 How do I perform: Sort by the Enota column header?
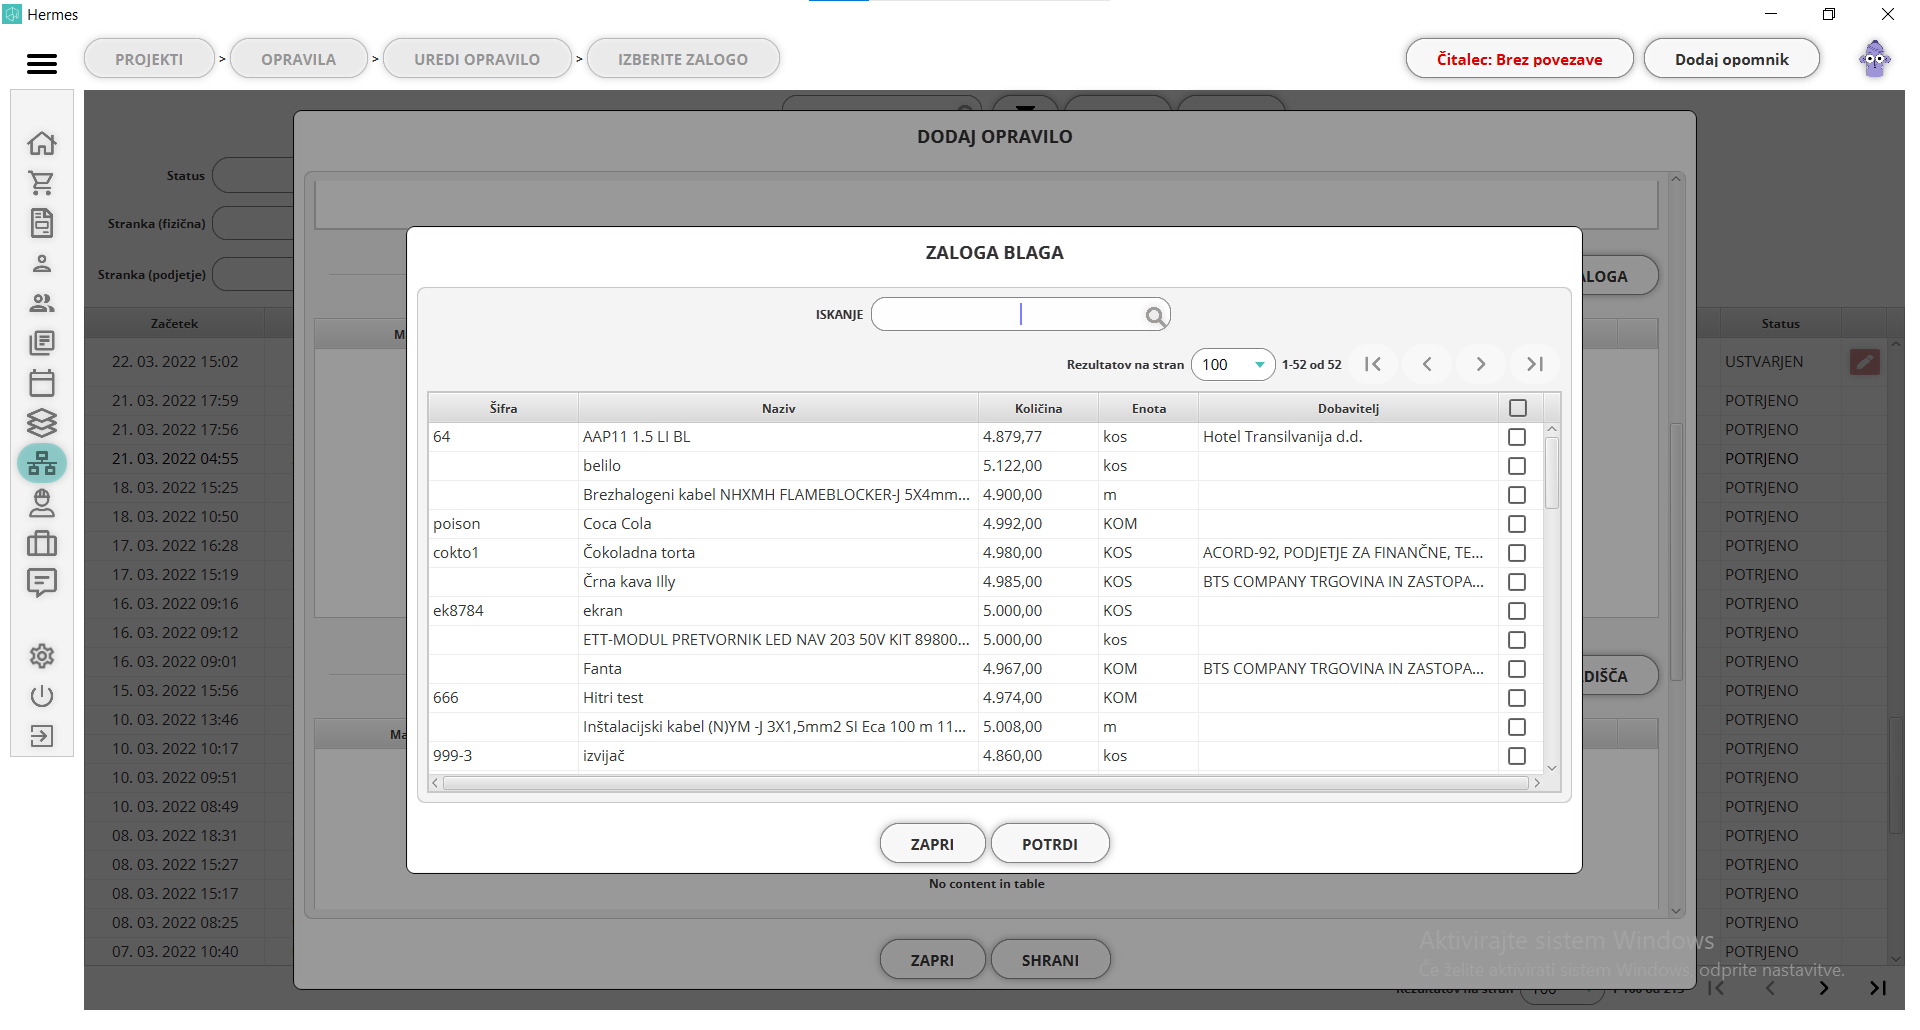[1148, 408]
